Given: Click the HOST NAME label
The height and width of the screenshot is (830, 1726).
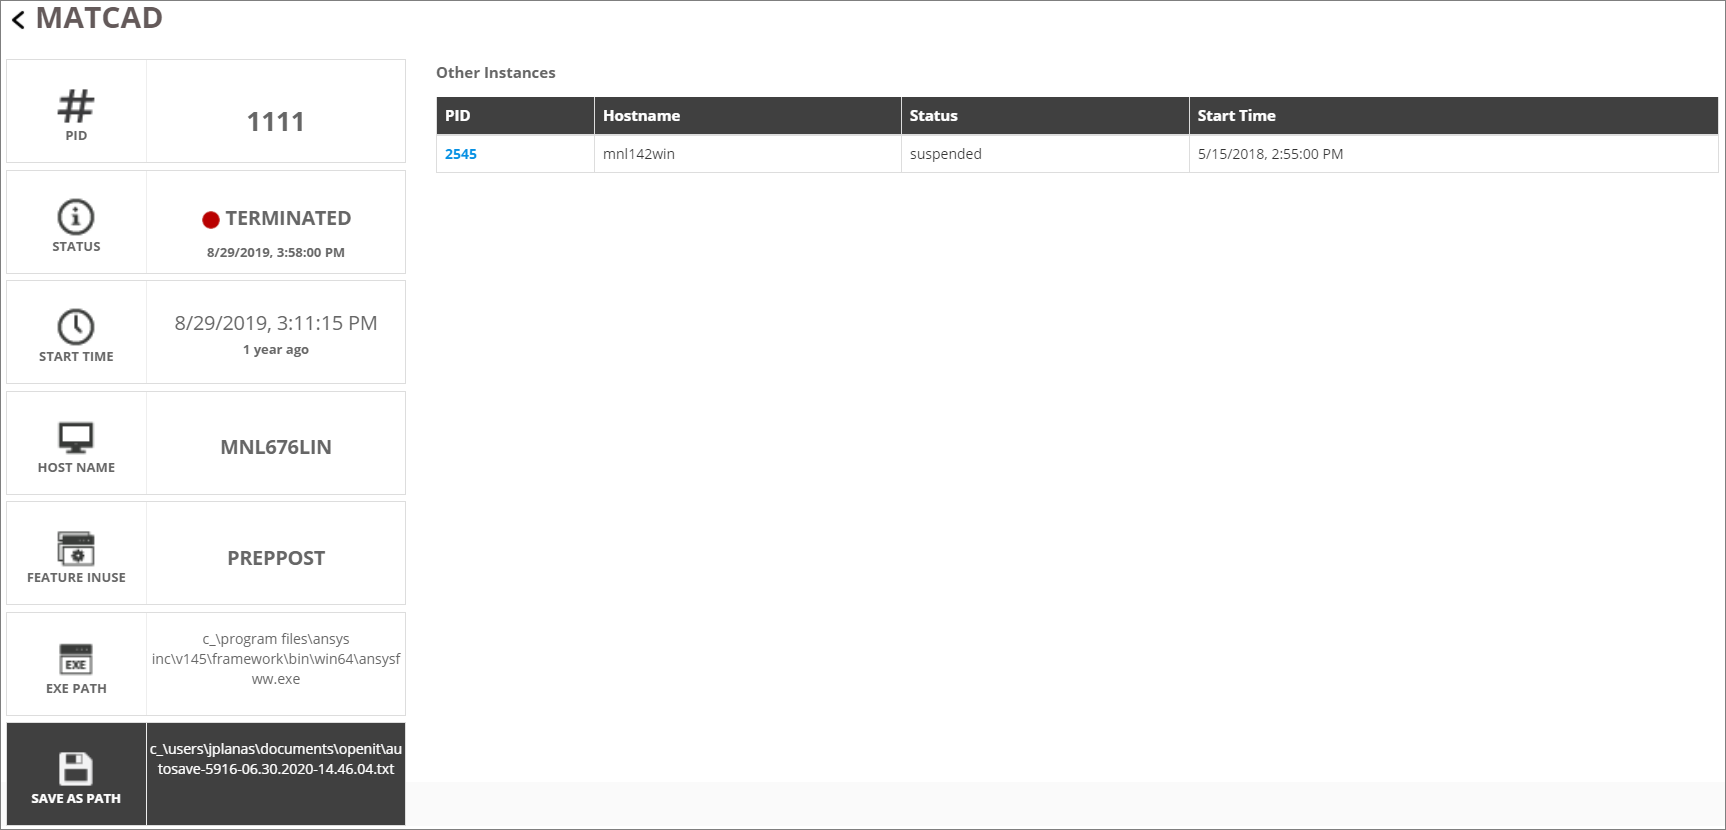Looking at the screenshot, I should point(76,467).
